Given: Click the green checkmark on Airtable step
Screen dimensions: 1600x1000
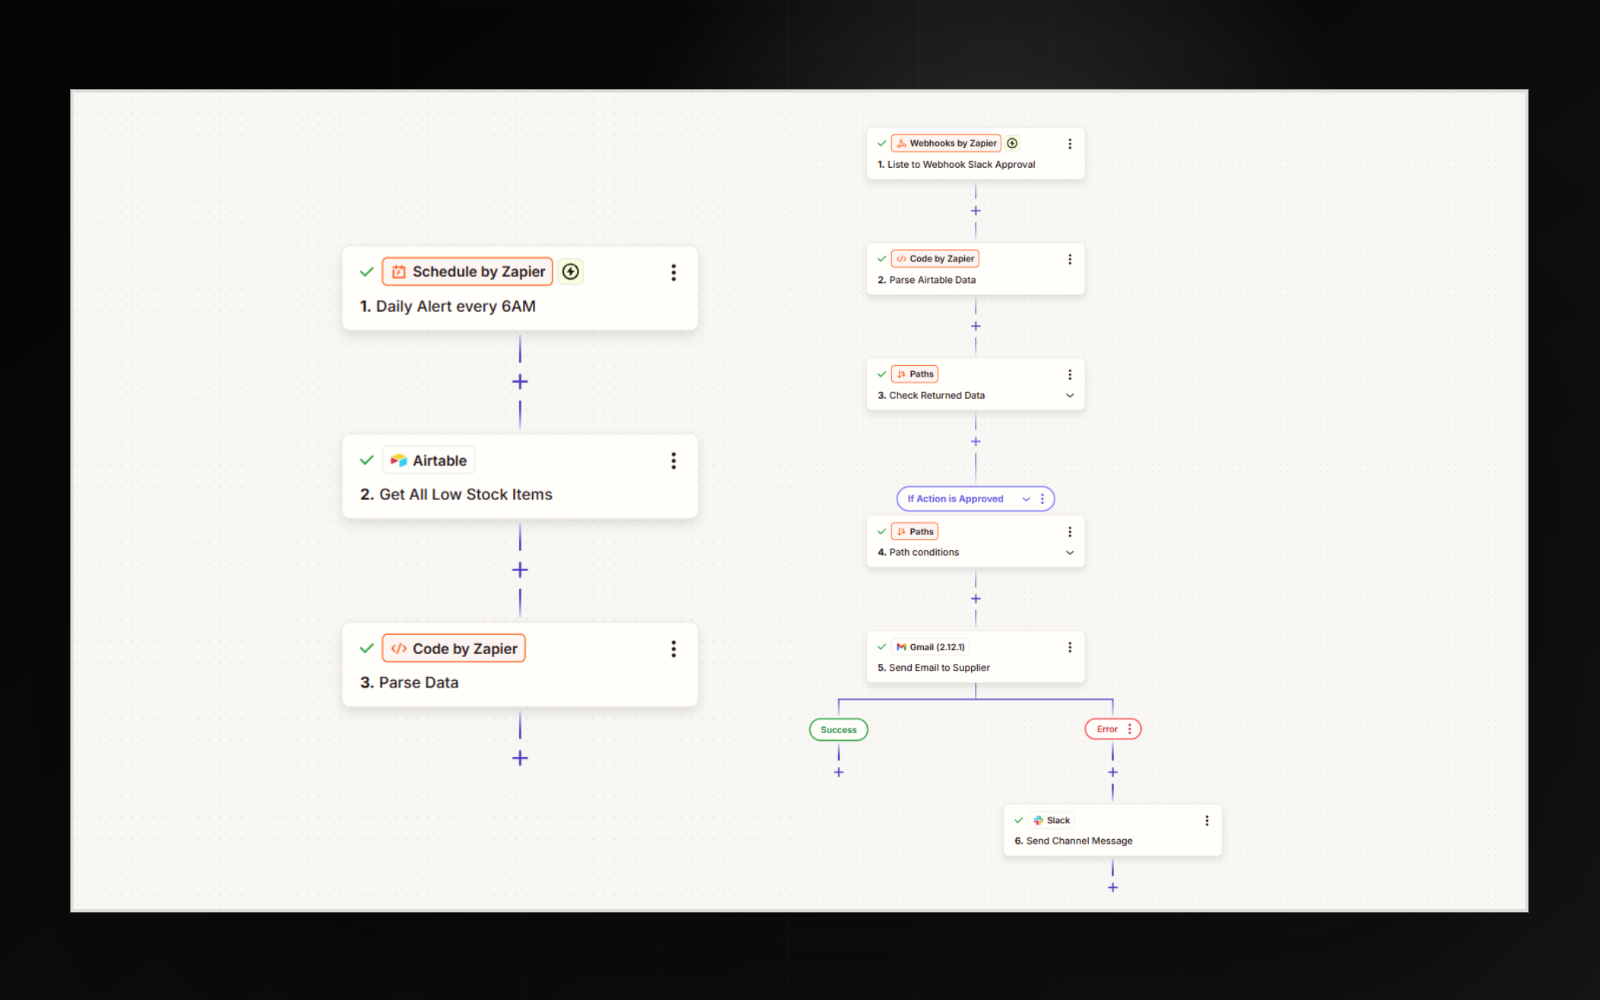Looking at the screenshot, I should coord(367,461).
